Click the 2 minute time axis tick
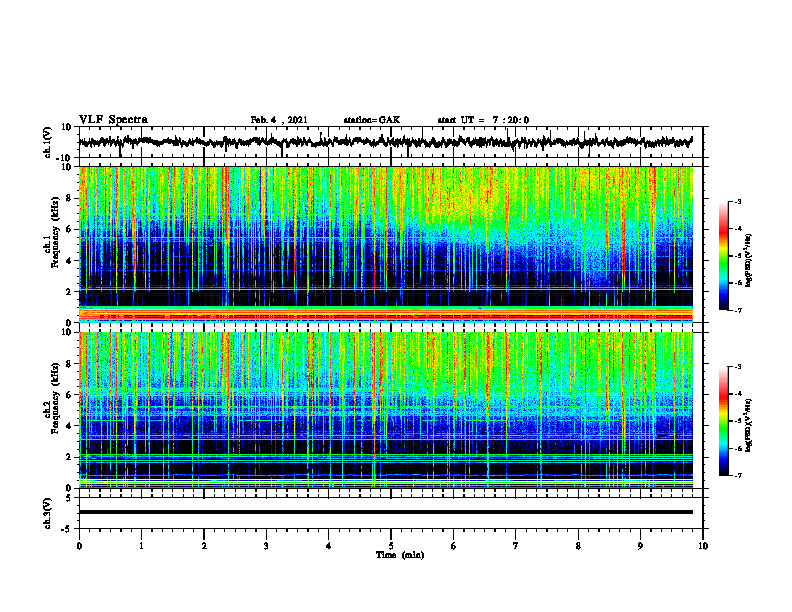 pyautogui.click(x=204, y=546)
